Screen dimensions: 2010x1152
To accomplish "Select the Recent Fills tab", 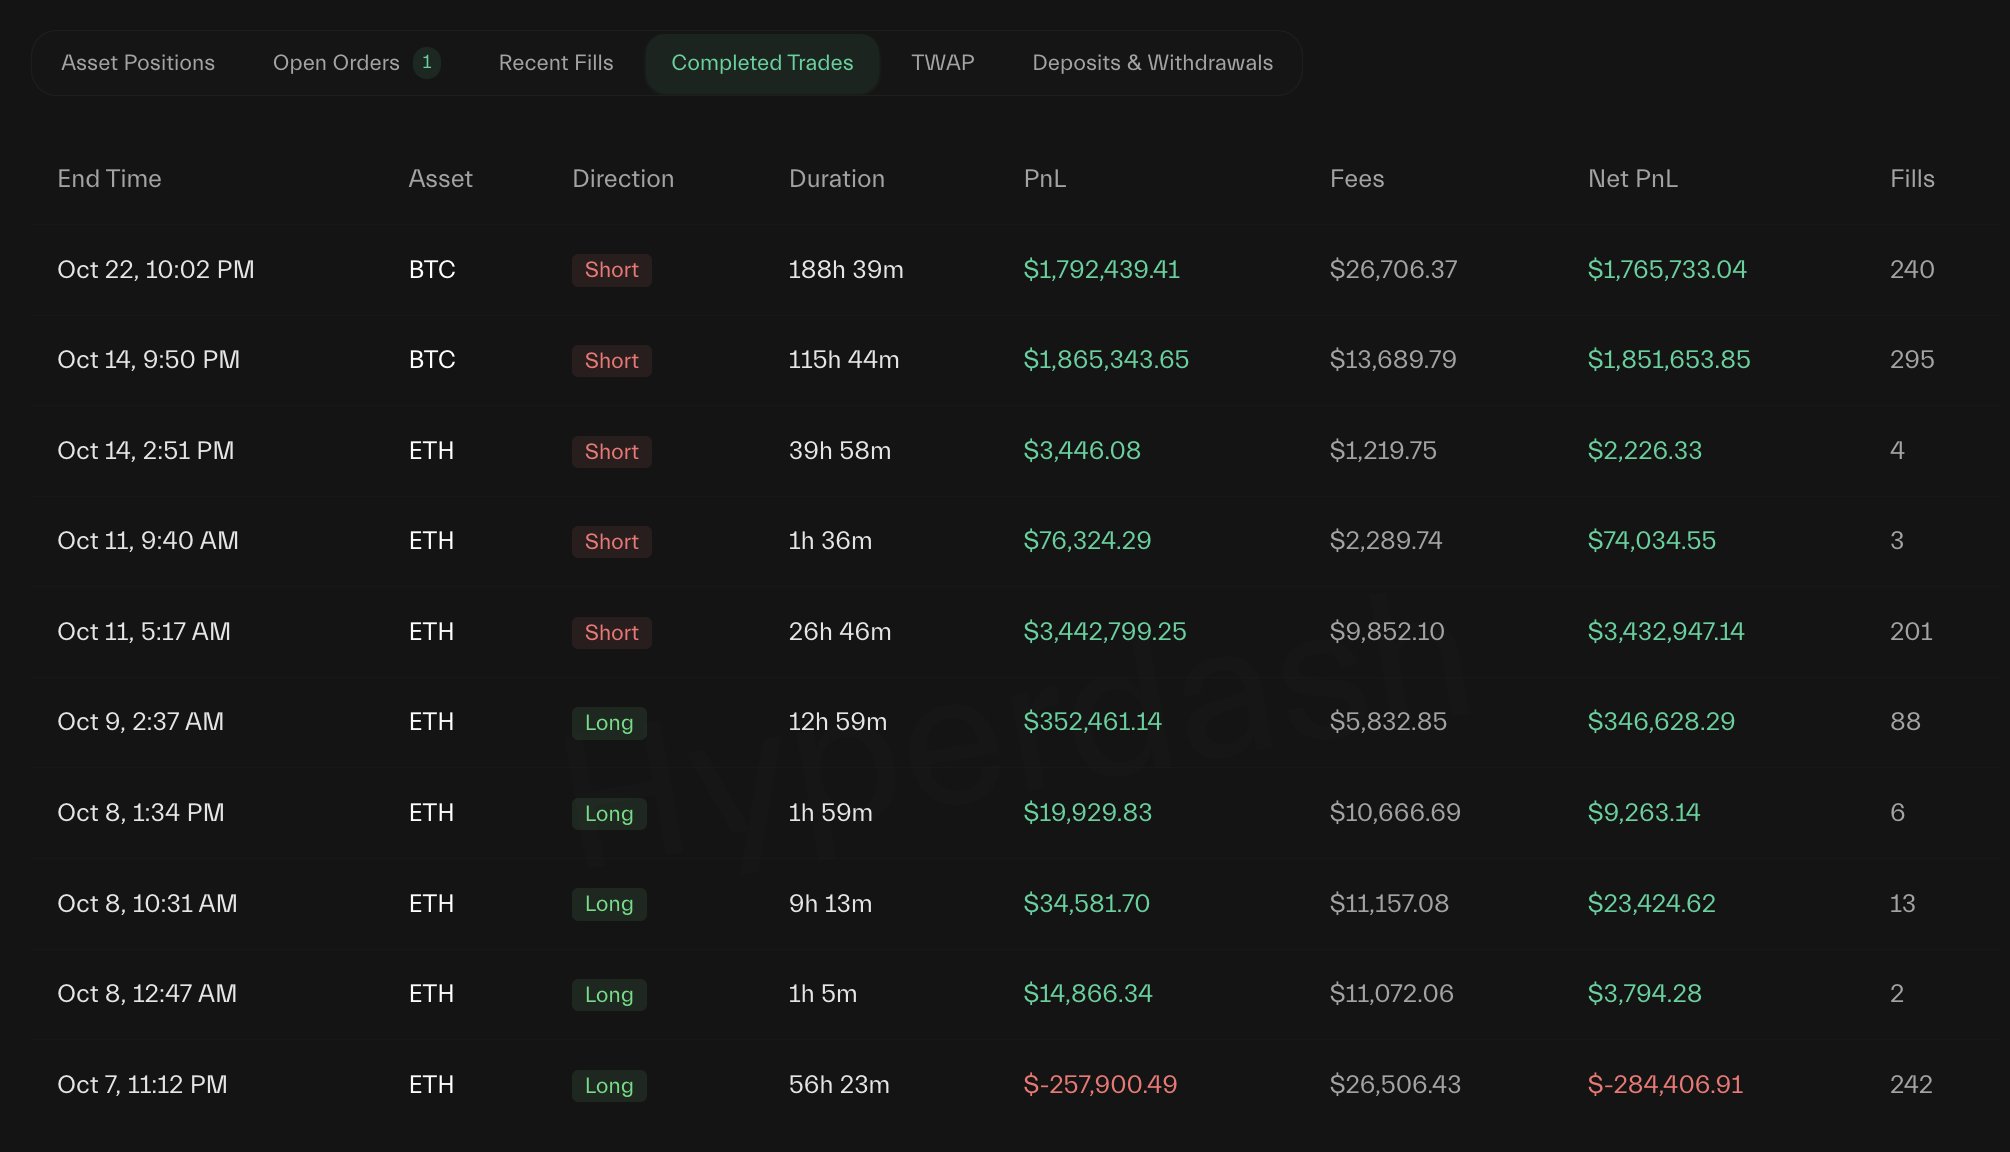I will 555,63.
